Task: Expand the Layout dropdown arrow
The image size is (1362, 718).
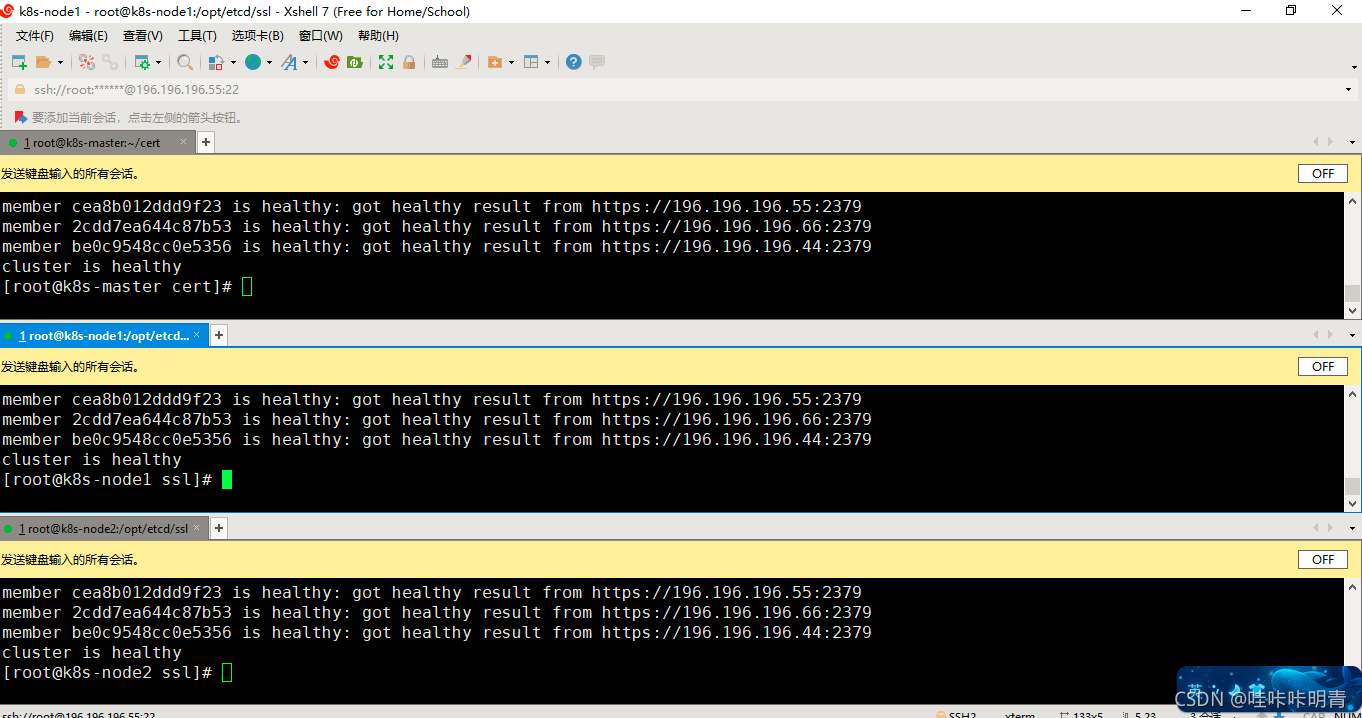Action: 547,62
